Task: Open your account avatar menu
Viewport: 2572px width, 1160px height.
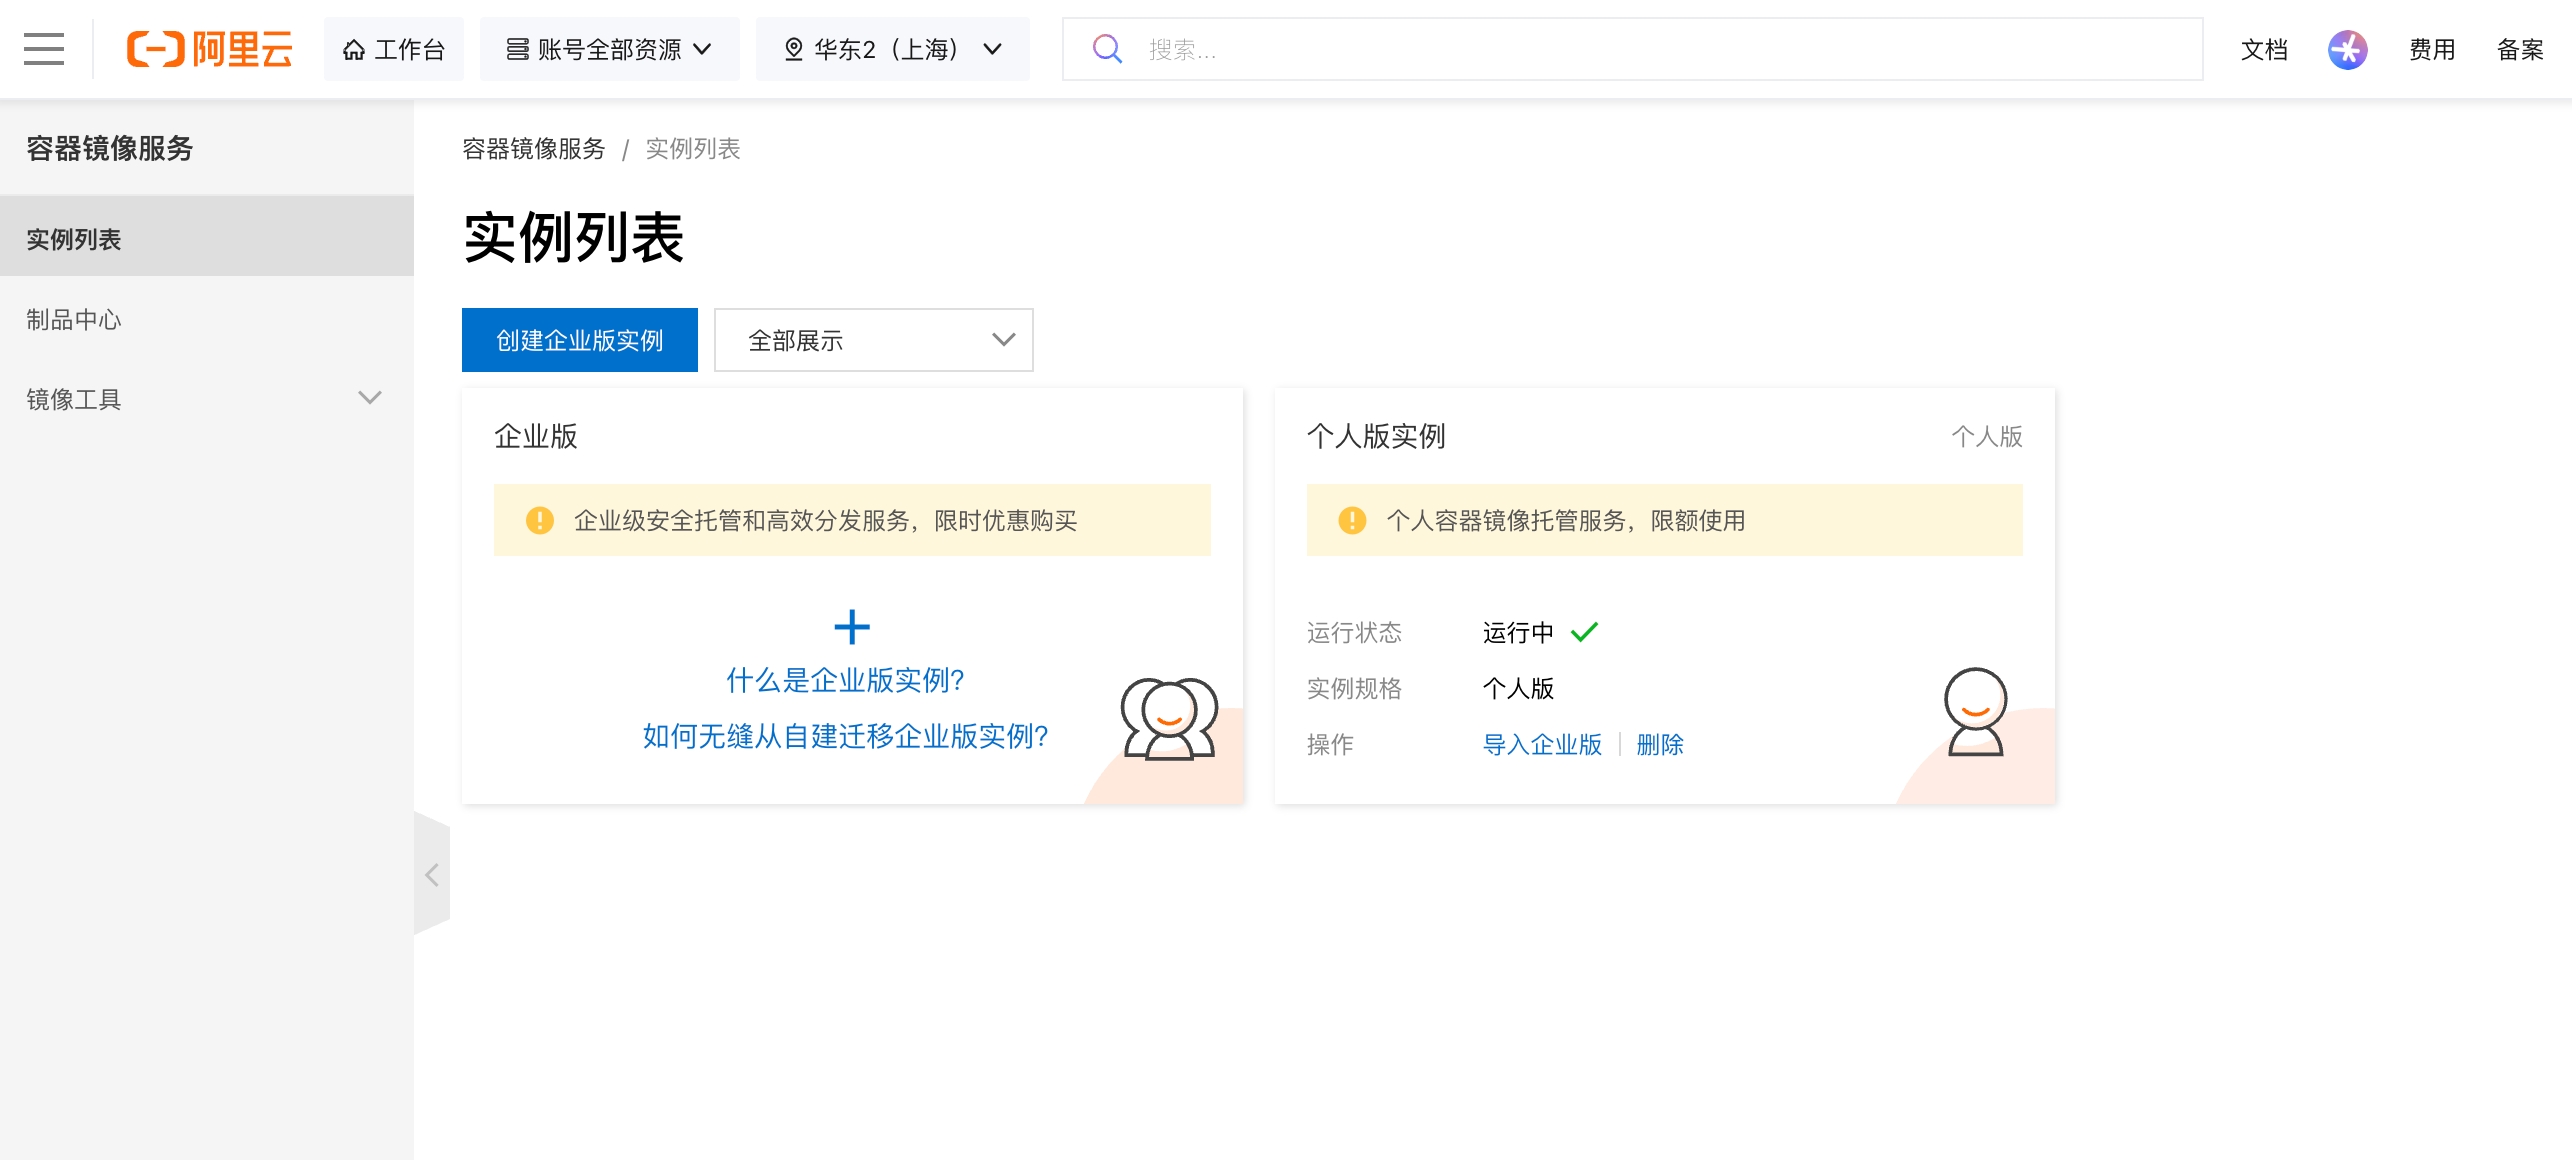Action: pyautogui.click(x=2349, y=49)
